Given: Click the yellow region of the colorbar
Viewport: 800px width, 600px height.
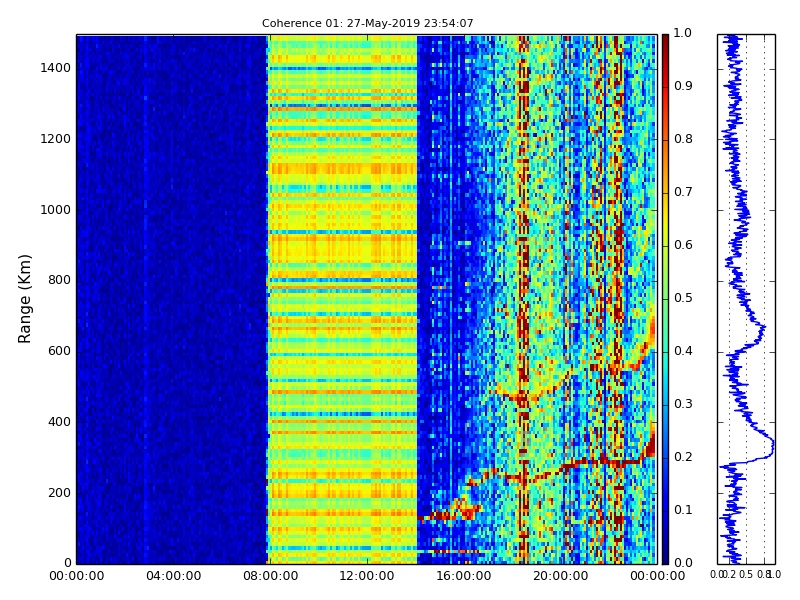Looking at the screenshot, I should (x=665, y=219).
